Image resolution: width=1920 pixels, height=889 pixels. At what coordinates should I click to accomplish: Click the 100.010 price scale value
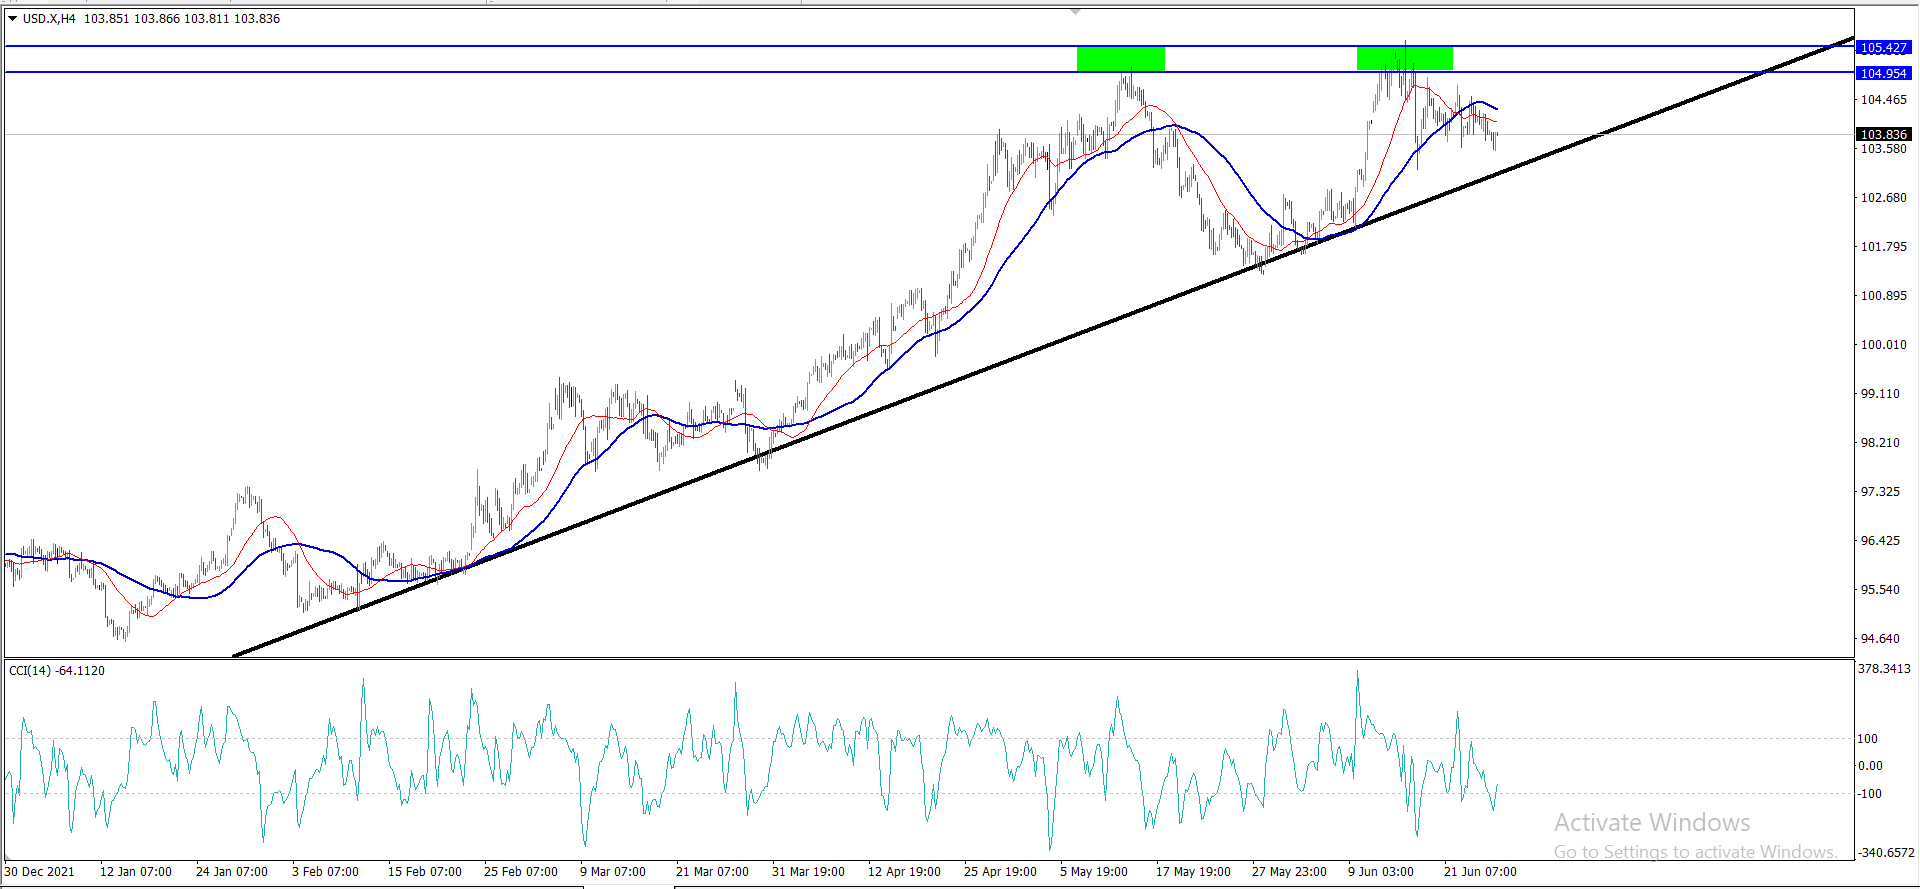pyautogui.click(x=1883, y=345)
